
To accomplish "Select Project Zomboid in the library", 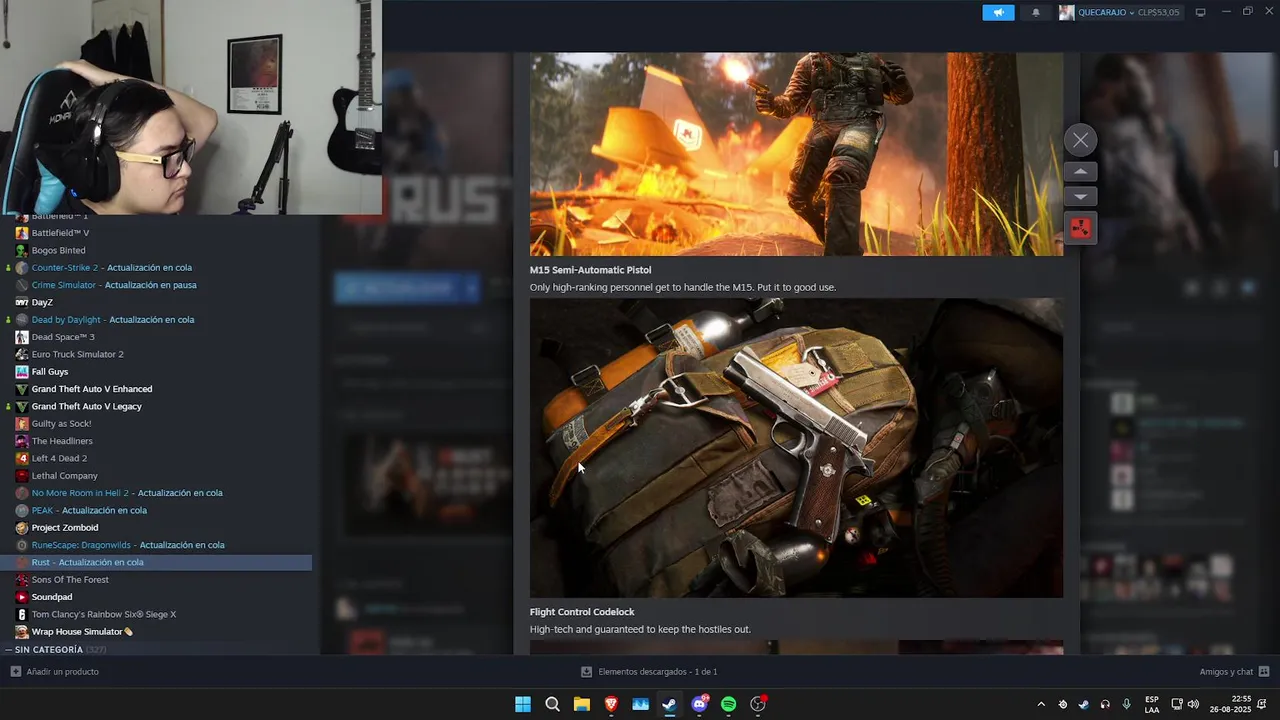I will coord(65,528).
